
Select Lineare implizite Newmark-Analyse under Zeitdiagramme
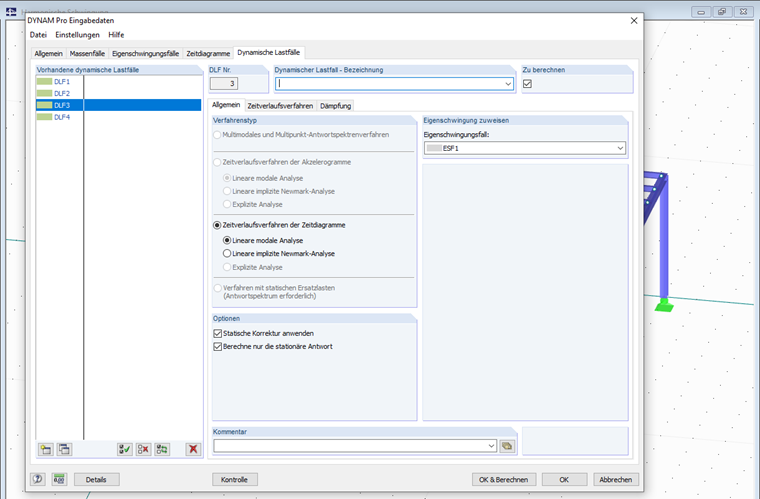click(x=227, y=253)
